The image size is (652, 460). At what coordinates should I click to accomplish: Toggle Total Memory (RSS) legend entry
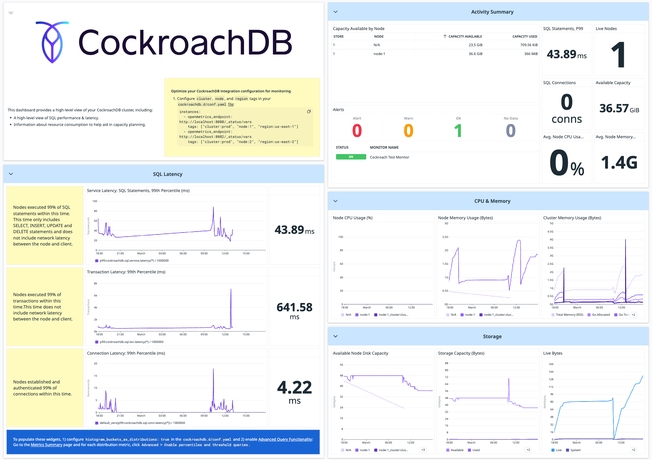[566, 315]
